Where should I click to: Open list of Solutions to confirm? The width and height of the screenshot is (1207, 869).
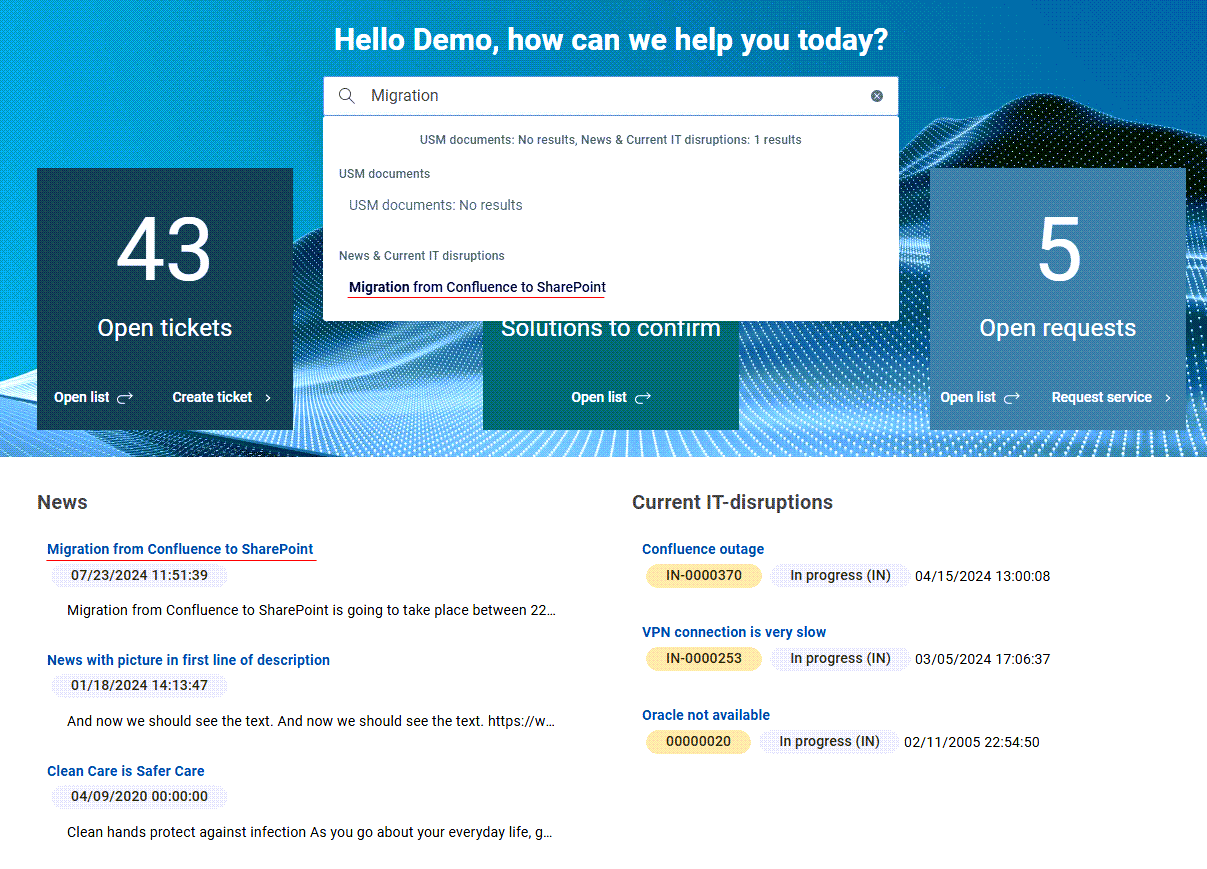tap(599, 397)
